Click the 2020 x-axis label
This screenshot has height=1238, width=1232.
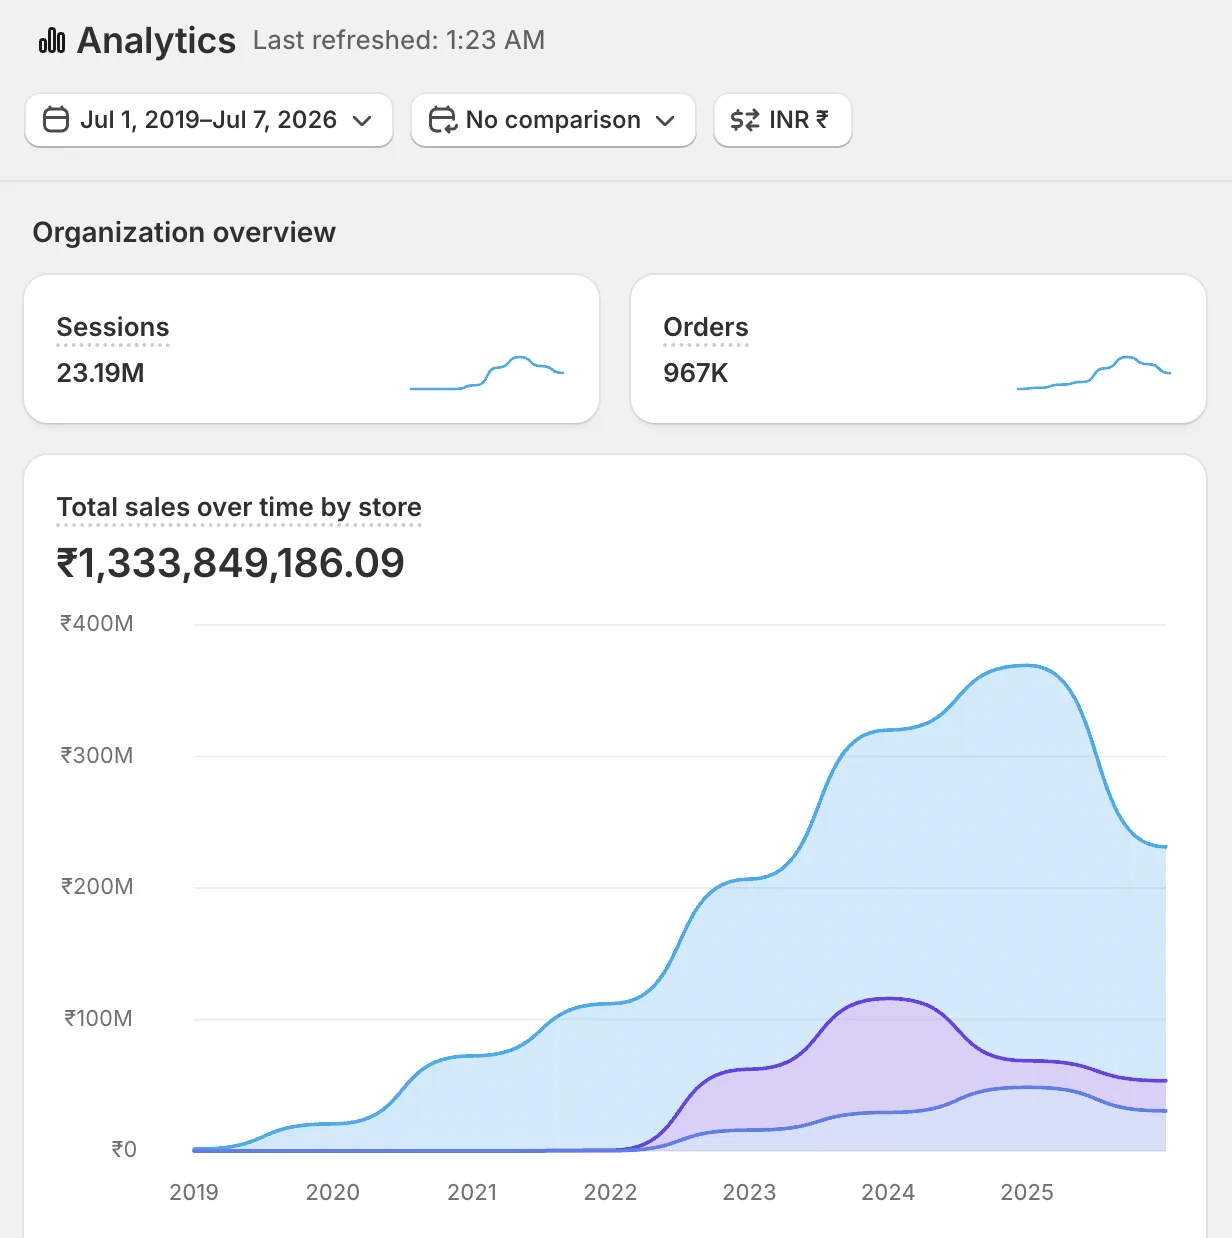tap(333, 1192)
